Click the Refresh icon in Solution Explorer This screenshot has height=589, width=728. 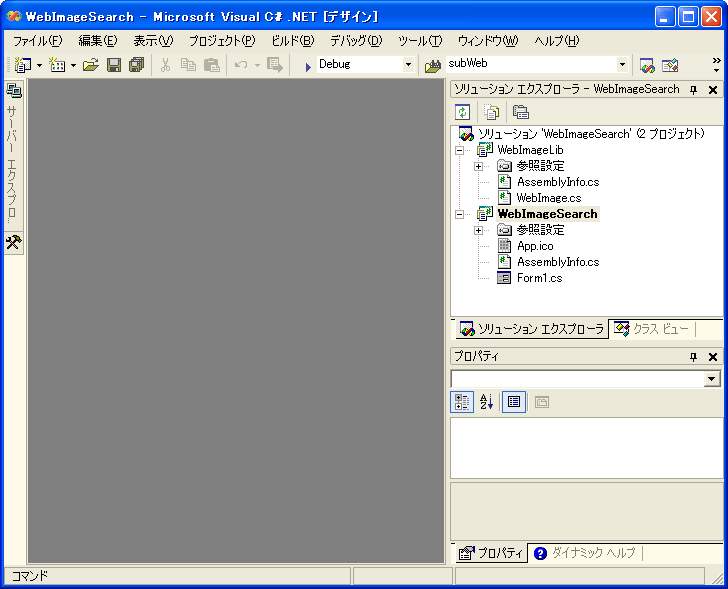(462, 112)
